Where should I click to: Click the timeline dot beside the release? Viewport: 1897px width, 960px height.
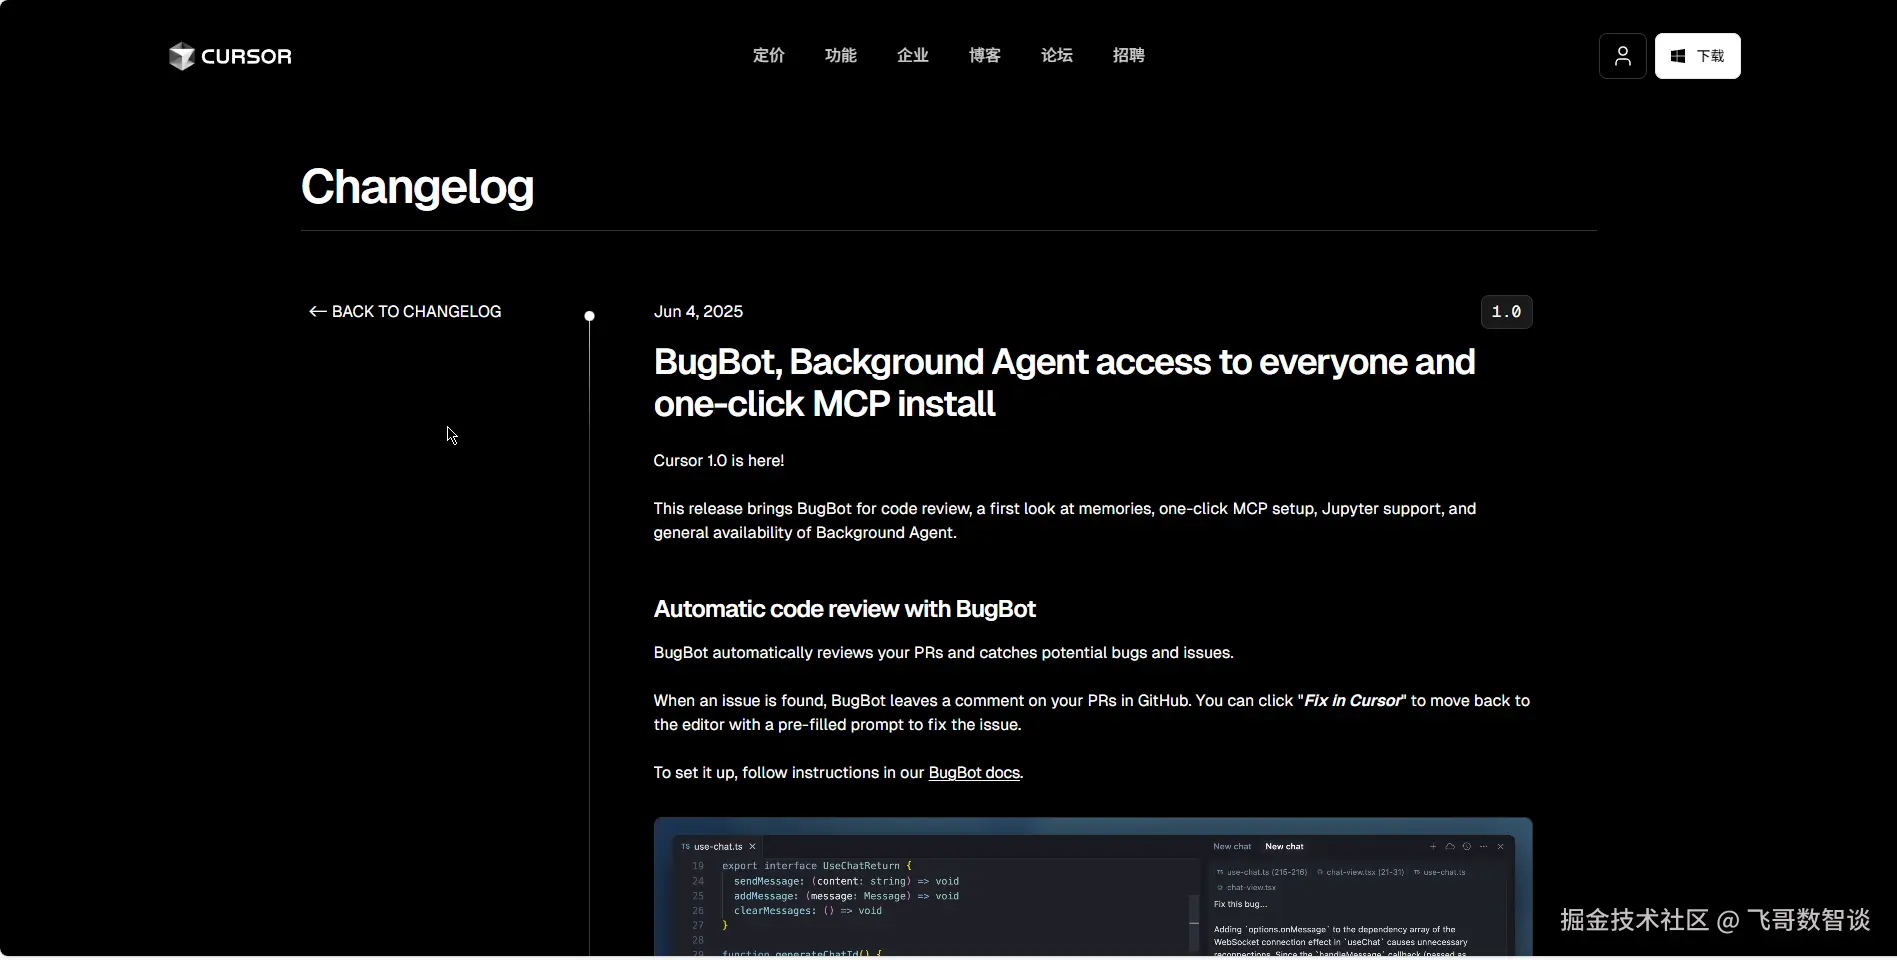[x=589, y=316]
